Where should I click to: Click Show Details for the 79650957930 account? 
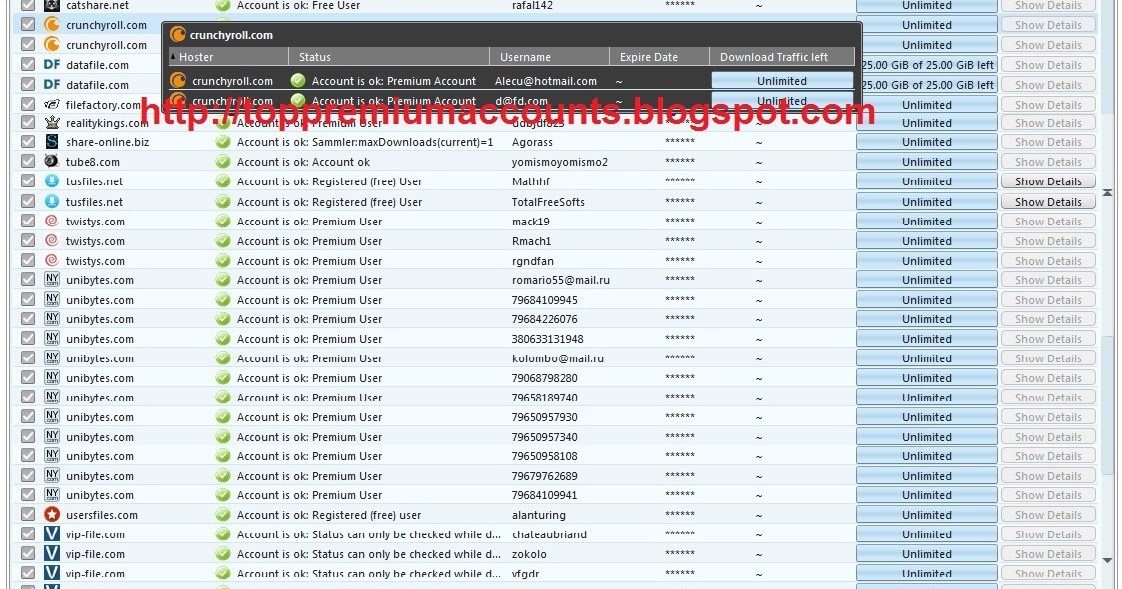[1048, 417]
